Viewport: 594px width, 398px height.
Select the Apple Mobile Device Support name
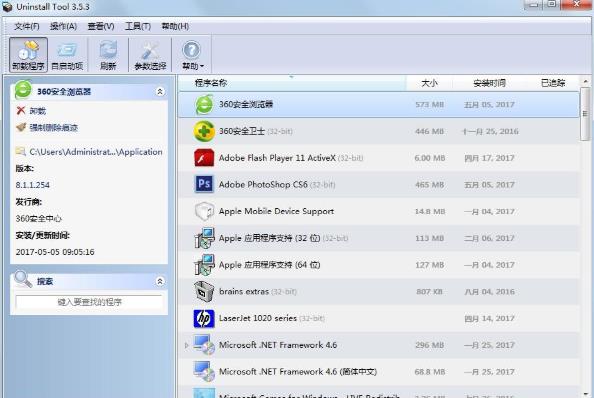(276, 211)
